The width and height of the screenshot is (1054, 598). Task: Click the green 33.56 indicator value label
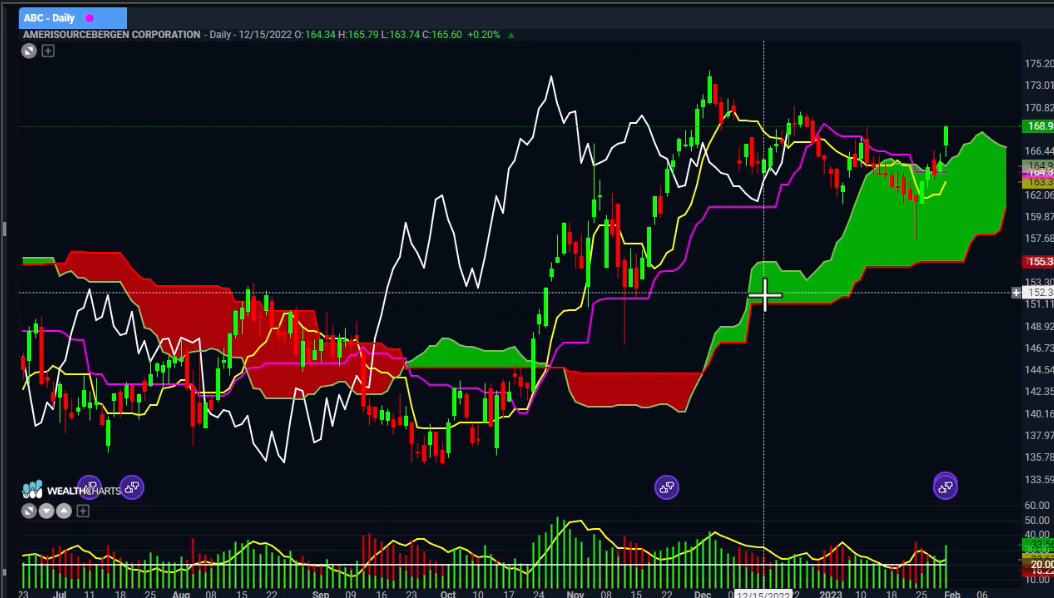(1039, 544)
